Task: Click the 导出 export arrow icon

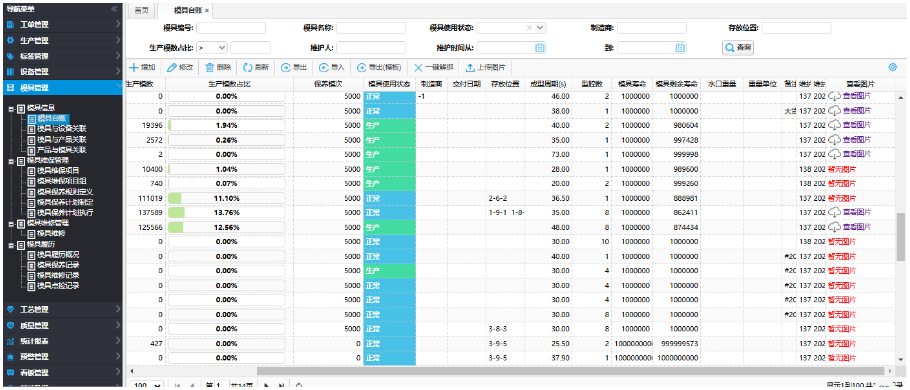Action: coord(286,67)
